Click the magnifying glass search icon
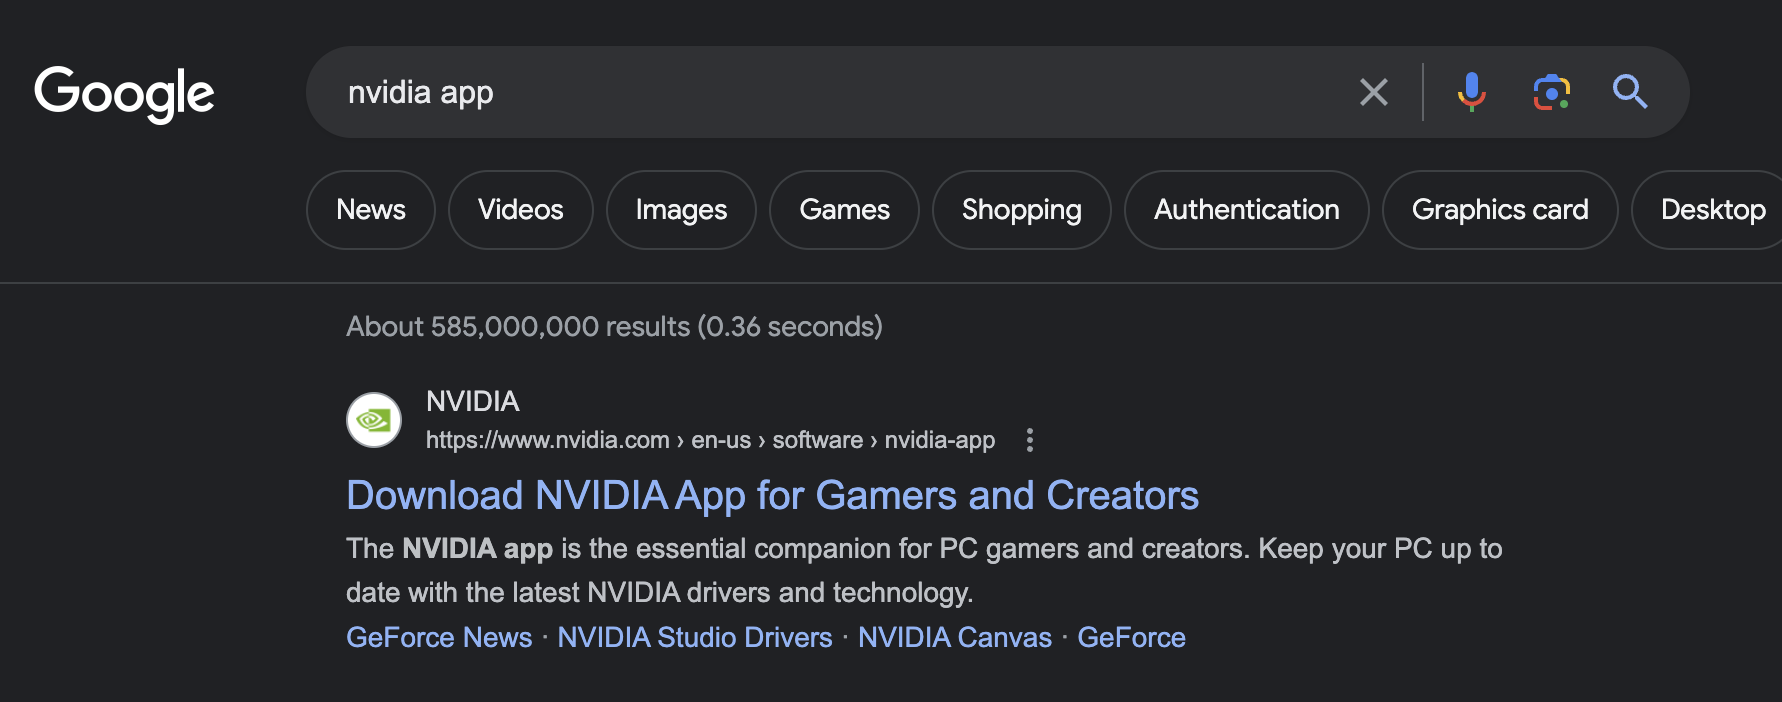The height and width of the screenshot is (702, 1782). [1630, 92]
